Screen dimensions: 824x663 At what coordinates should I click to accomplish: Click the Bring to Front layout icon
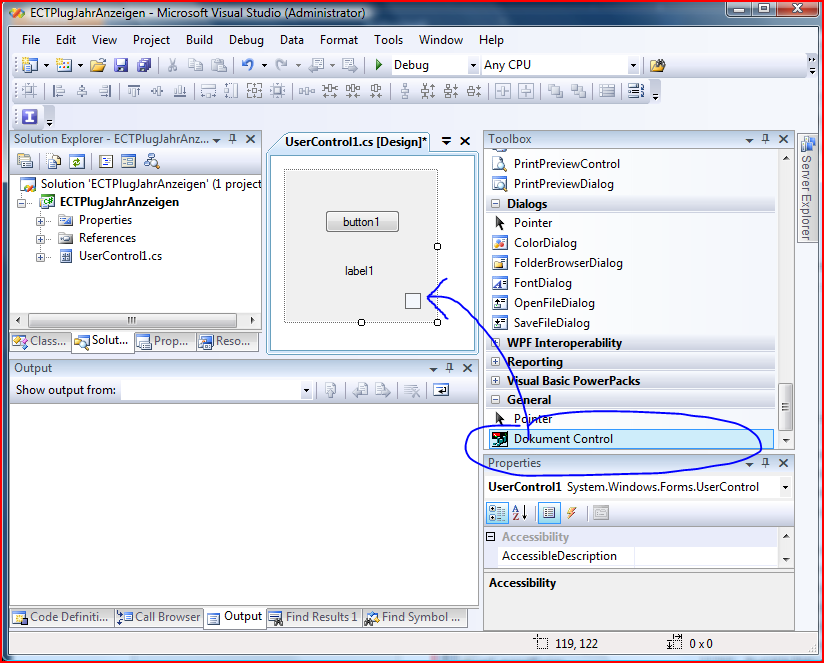(x=555, y=91)
